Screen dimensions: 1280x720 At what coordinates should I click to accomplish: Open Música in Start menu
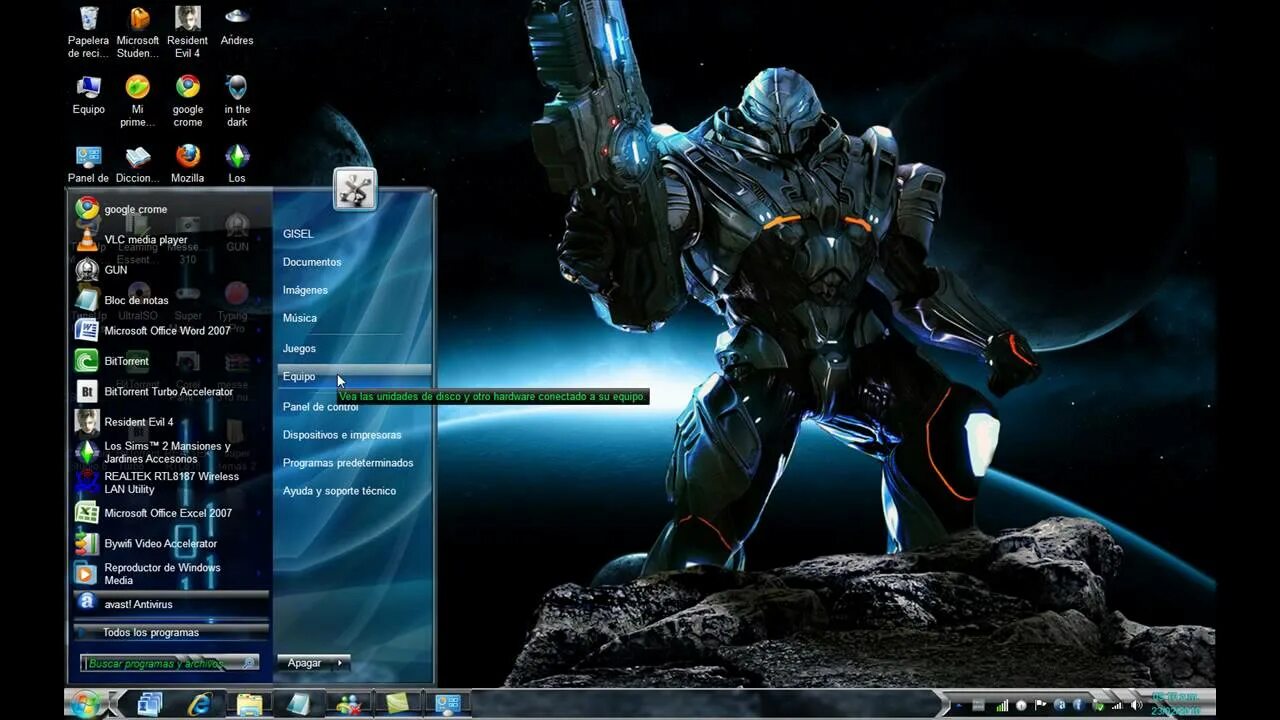pos(354,318)
